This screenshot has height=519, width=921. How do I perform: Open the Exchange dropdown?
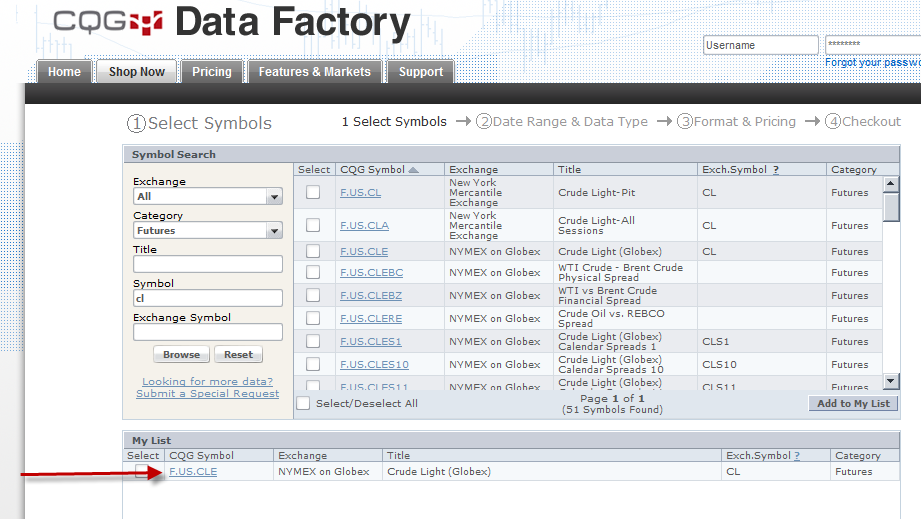(207, 197)
